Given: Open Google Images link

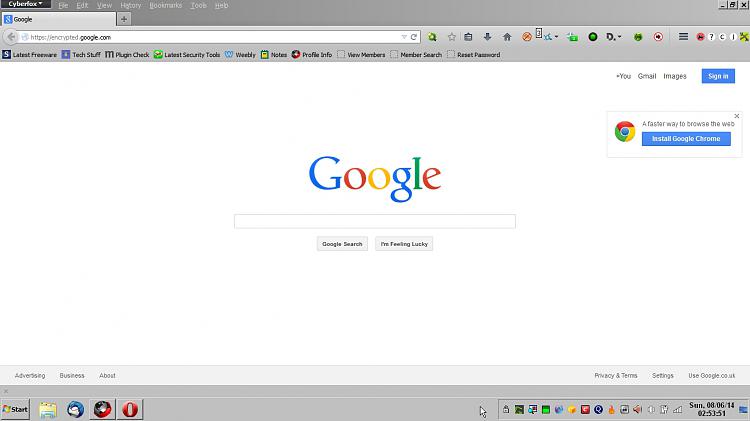Looking at the screenshot, I should click(x=675, y=76).
